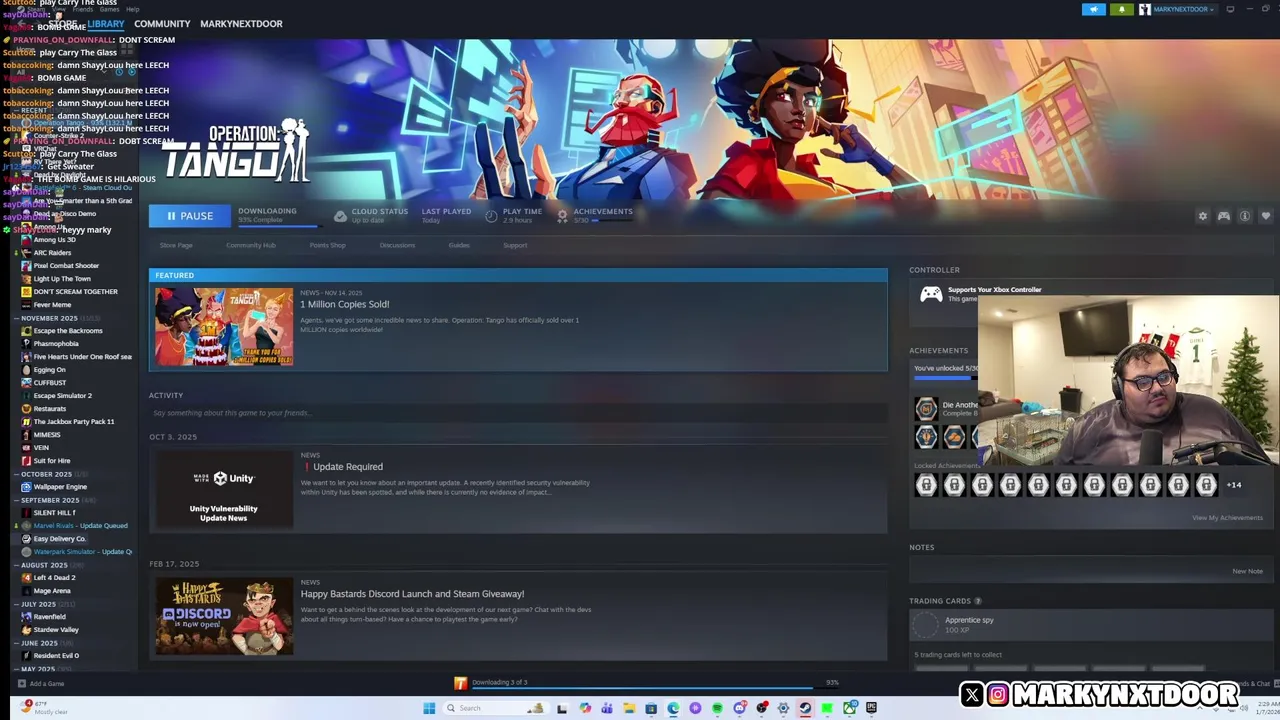1280x720 pixels.
Task: Select The Jackbox Party Pack 11
Action: coord(74,422)
